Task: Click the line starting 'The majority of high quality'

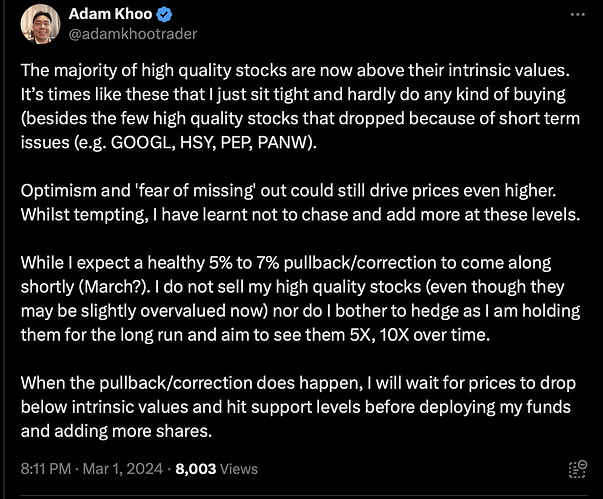Action: (x=295, y=70)
